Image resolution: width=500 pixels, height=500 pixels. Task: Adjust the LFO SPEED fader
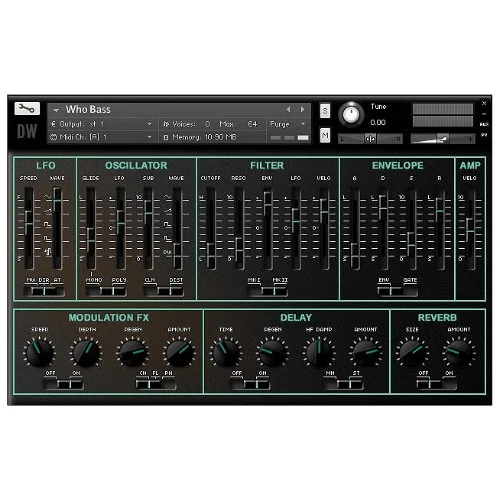tap(29, 224)
